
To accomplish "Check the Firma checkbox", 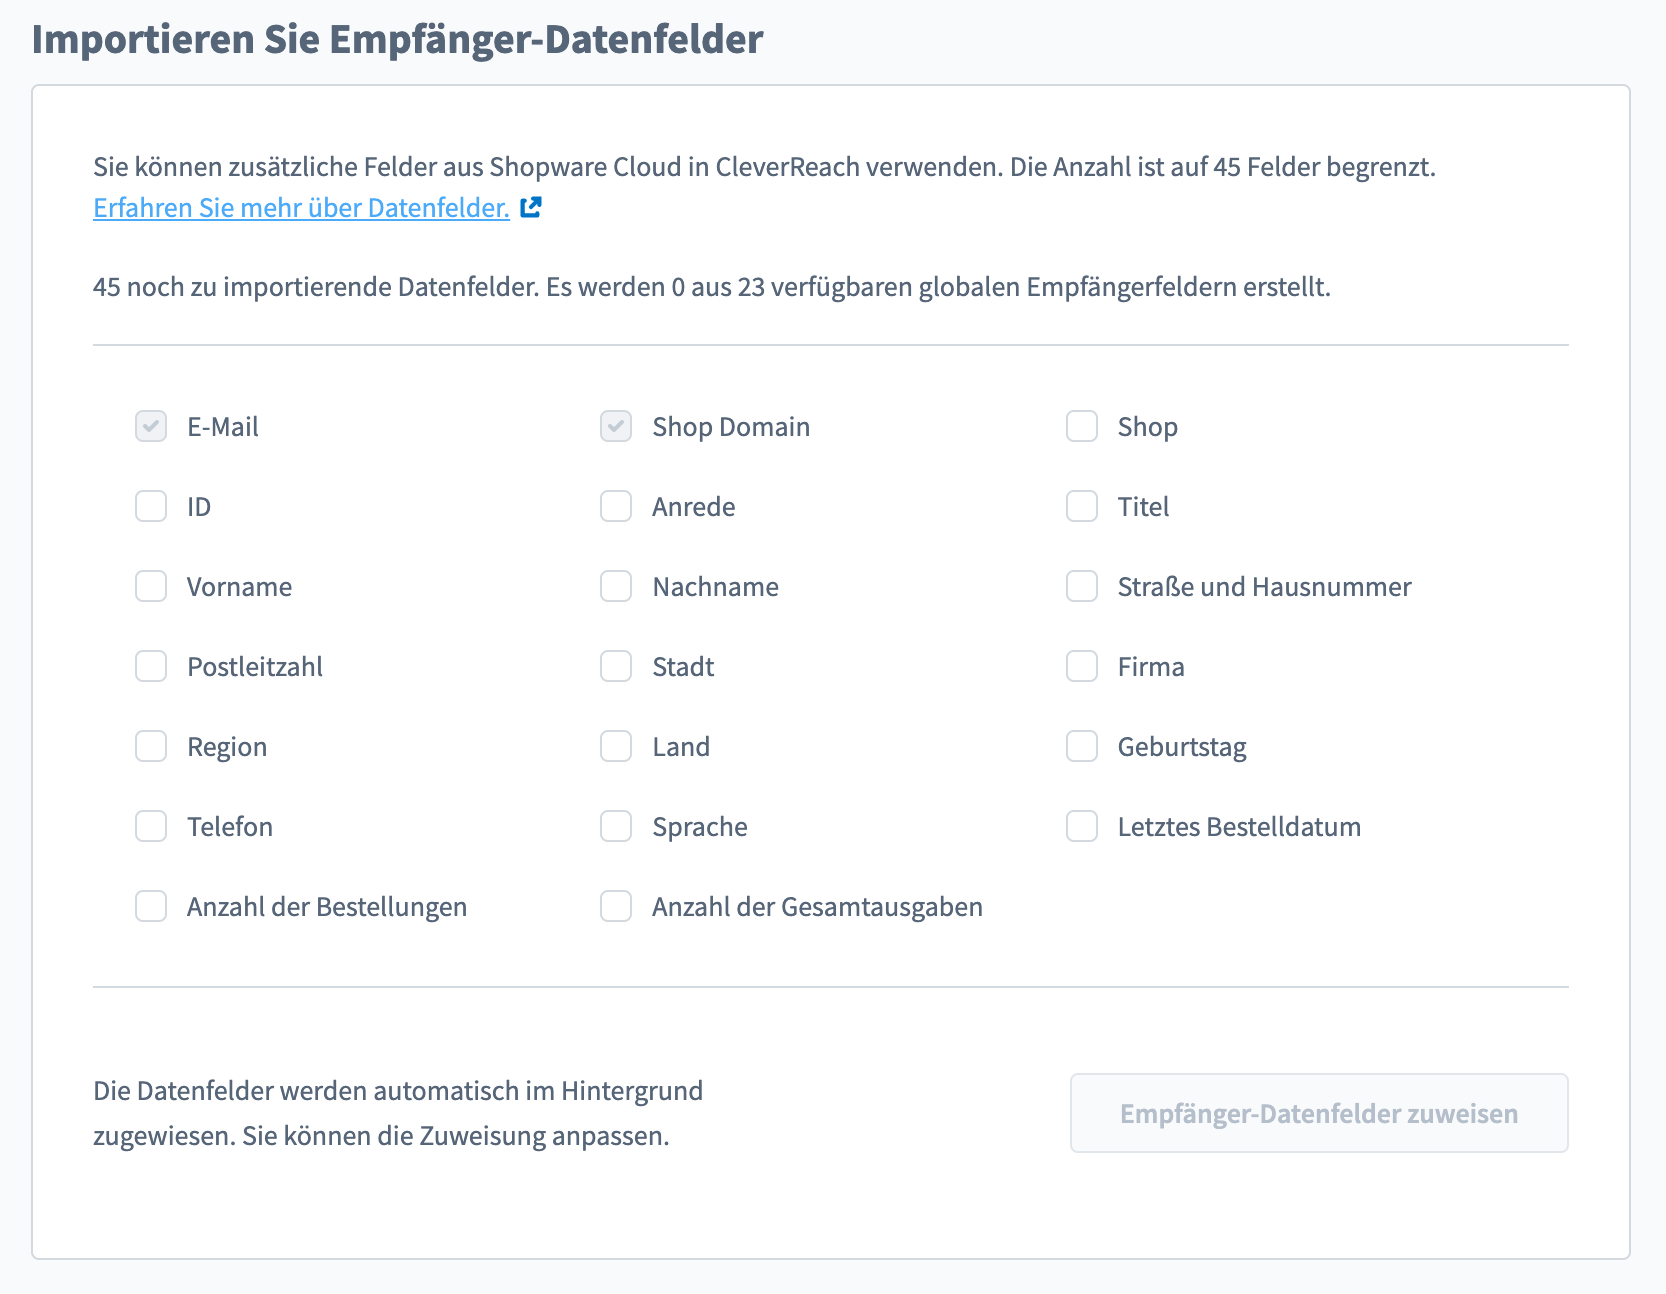I will coord(1082,666).
